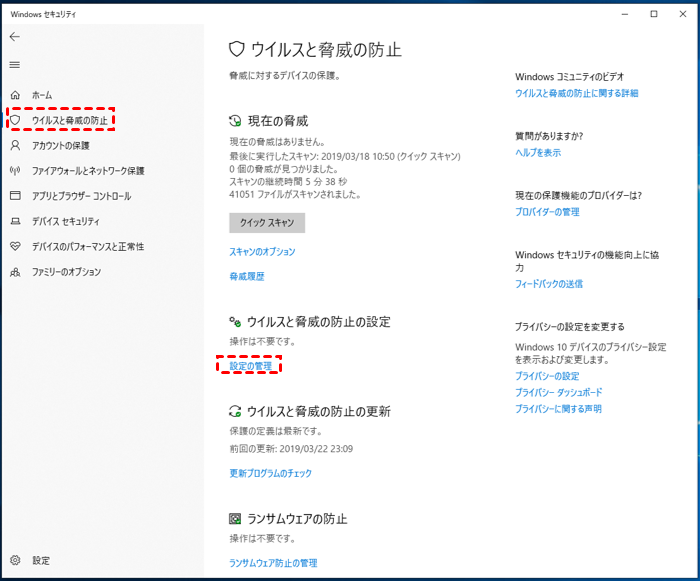
Task: Select ホーム in the sidebar
Action: click(42, 95)
